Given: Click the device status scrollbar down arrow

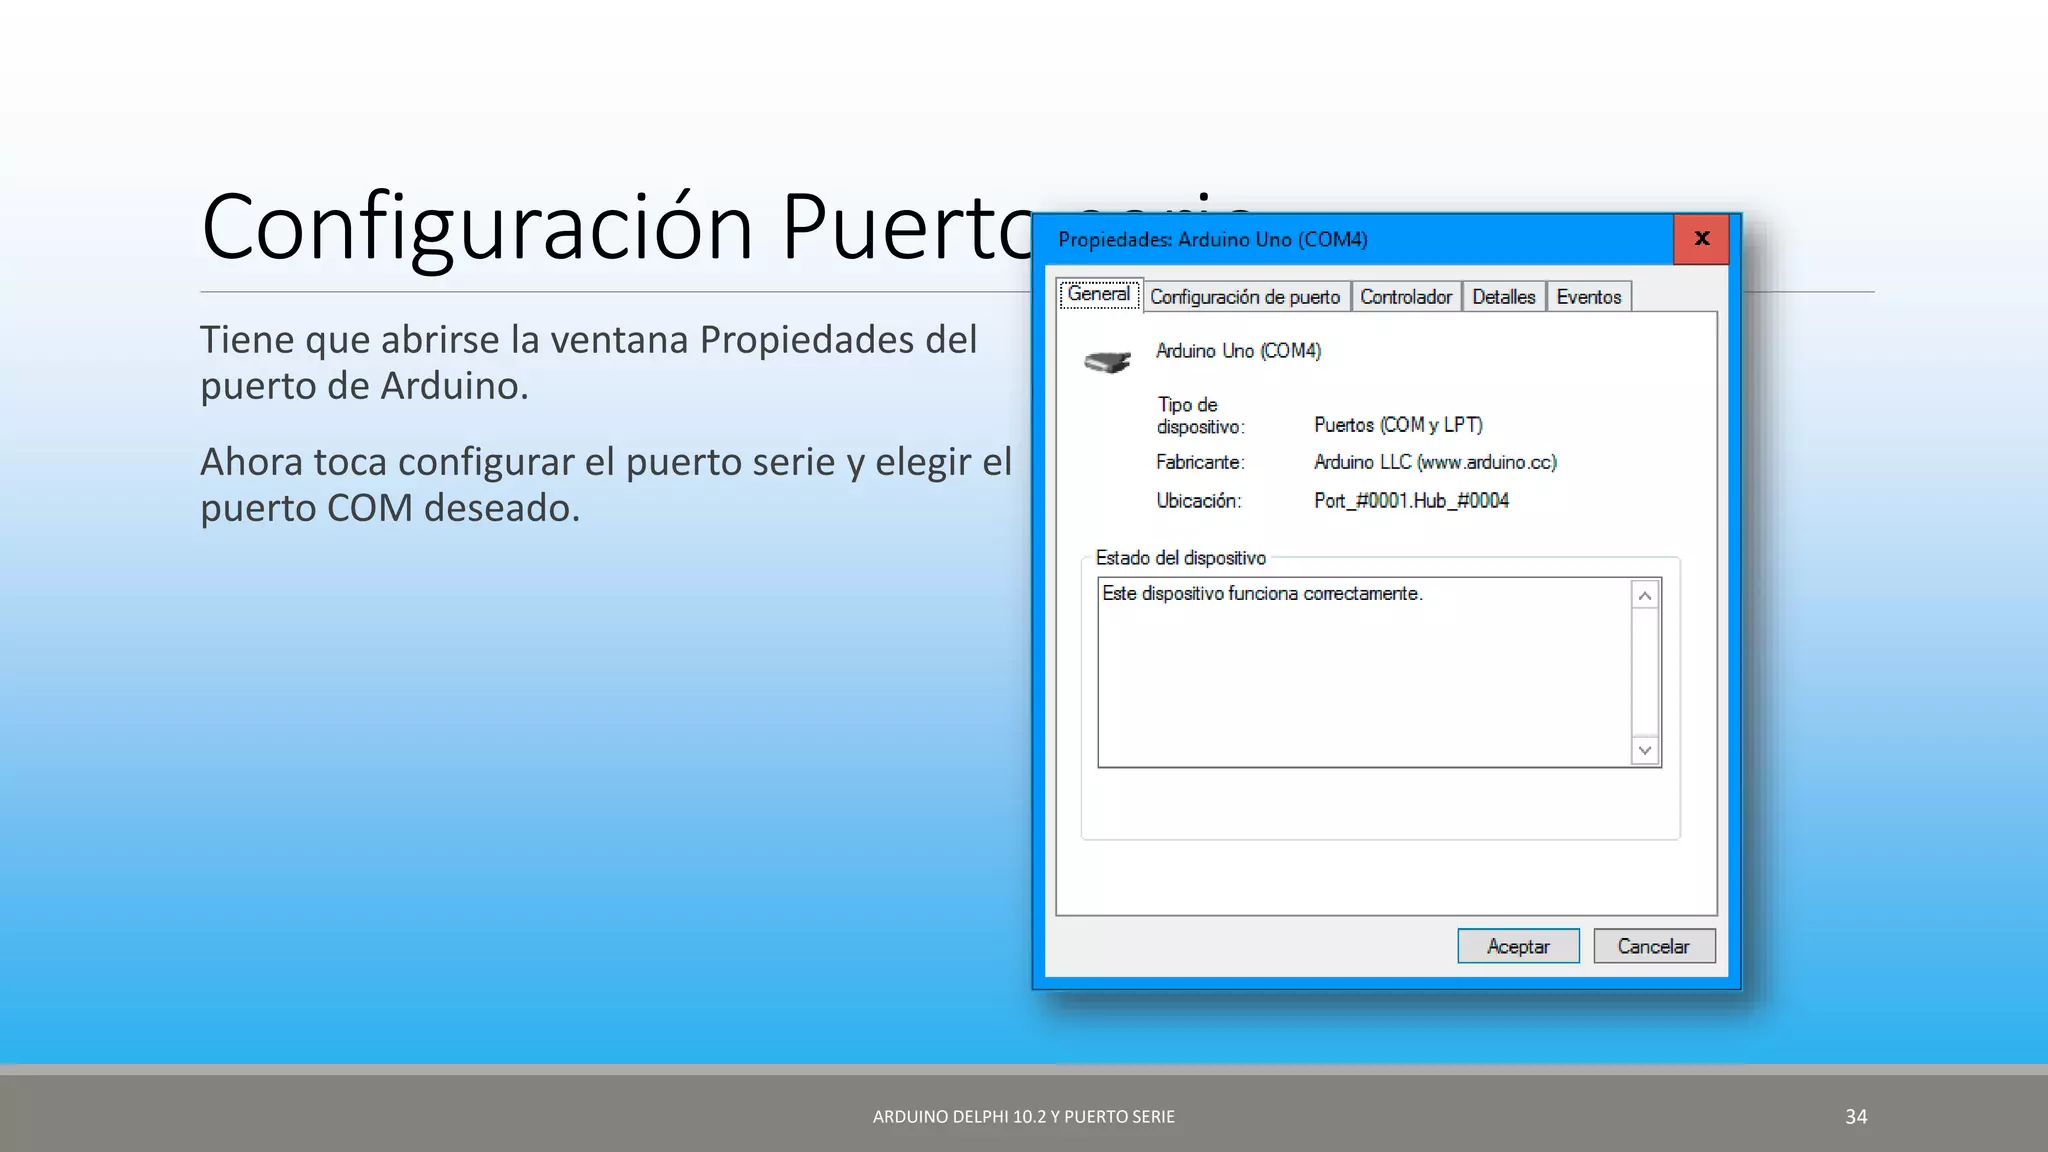Looking at the screenshot, I should pos(1644,750).
